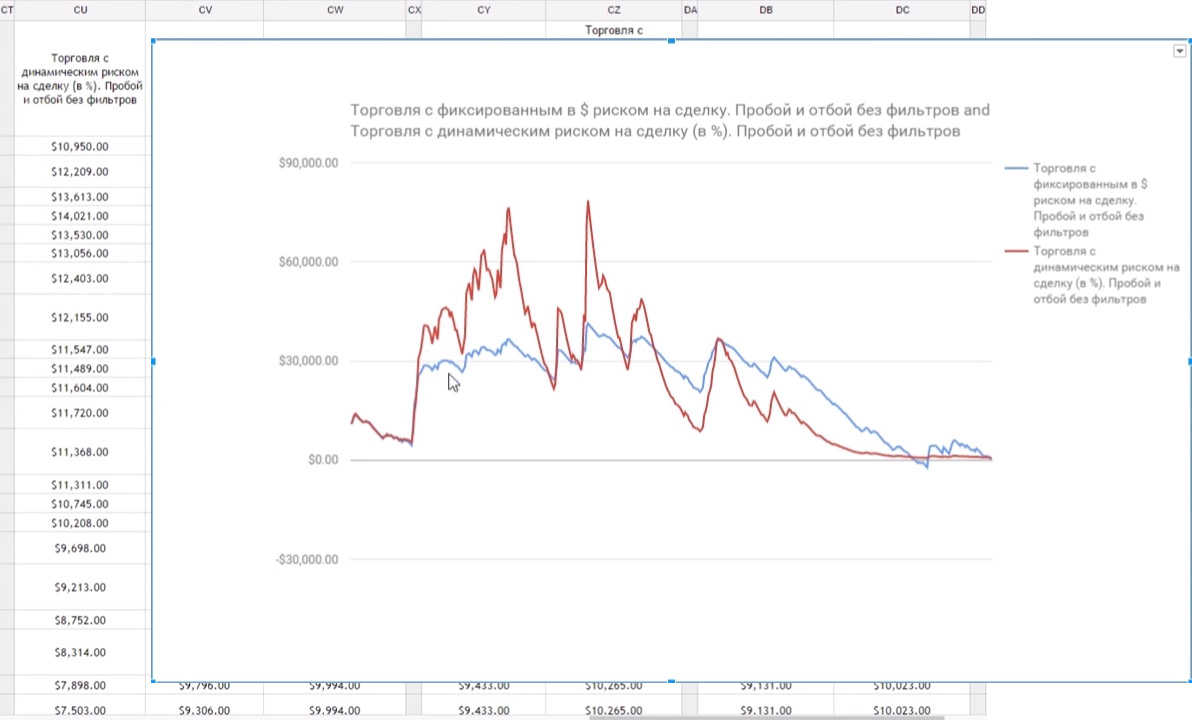This screenshot has height=720, width=1192.
Task: Click the chart's bottom-center resize handle
Action: [x=671, y=681]
